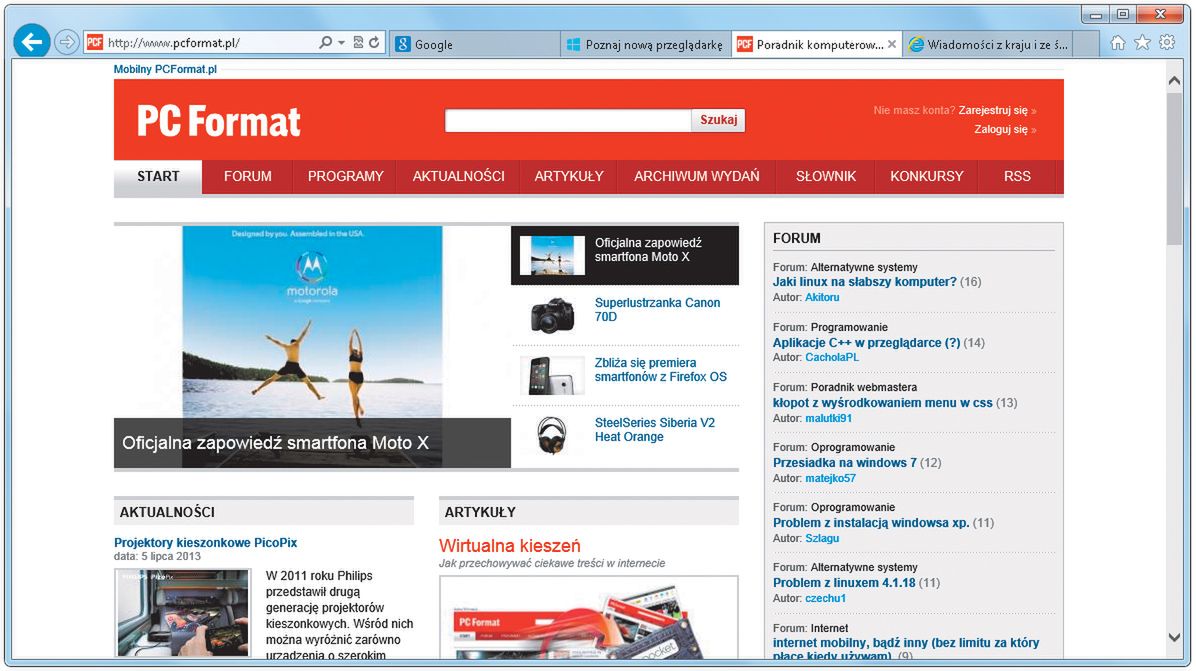1196x671 pixels.
Task: Switch to the Wiadomości z kraju tab
Action: [989, 44]
